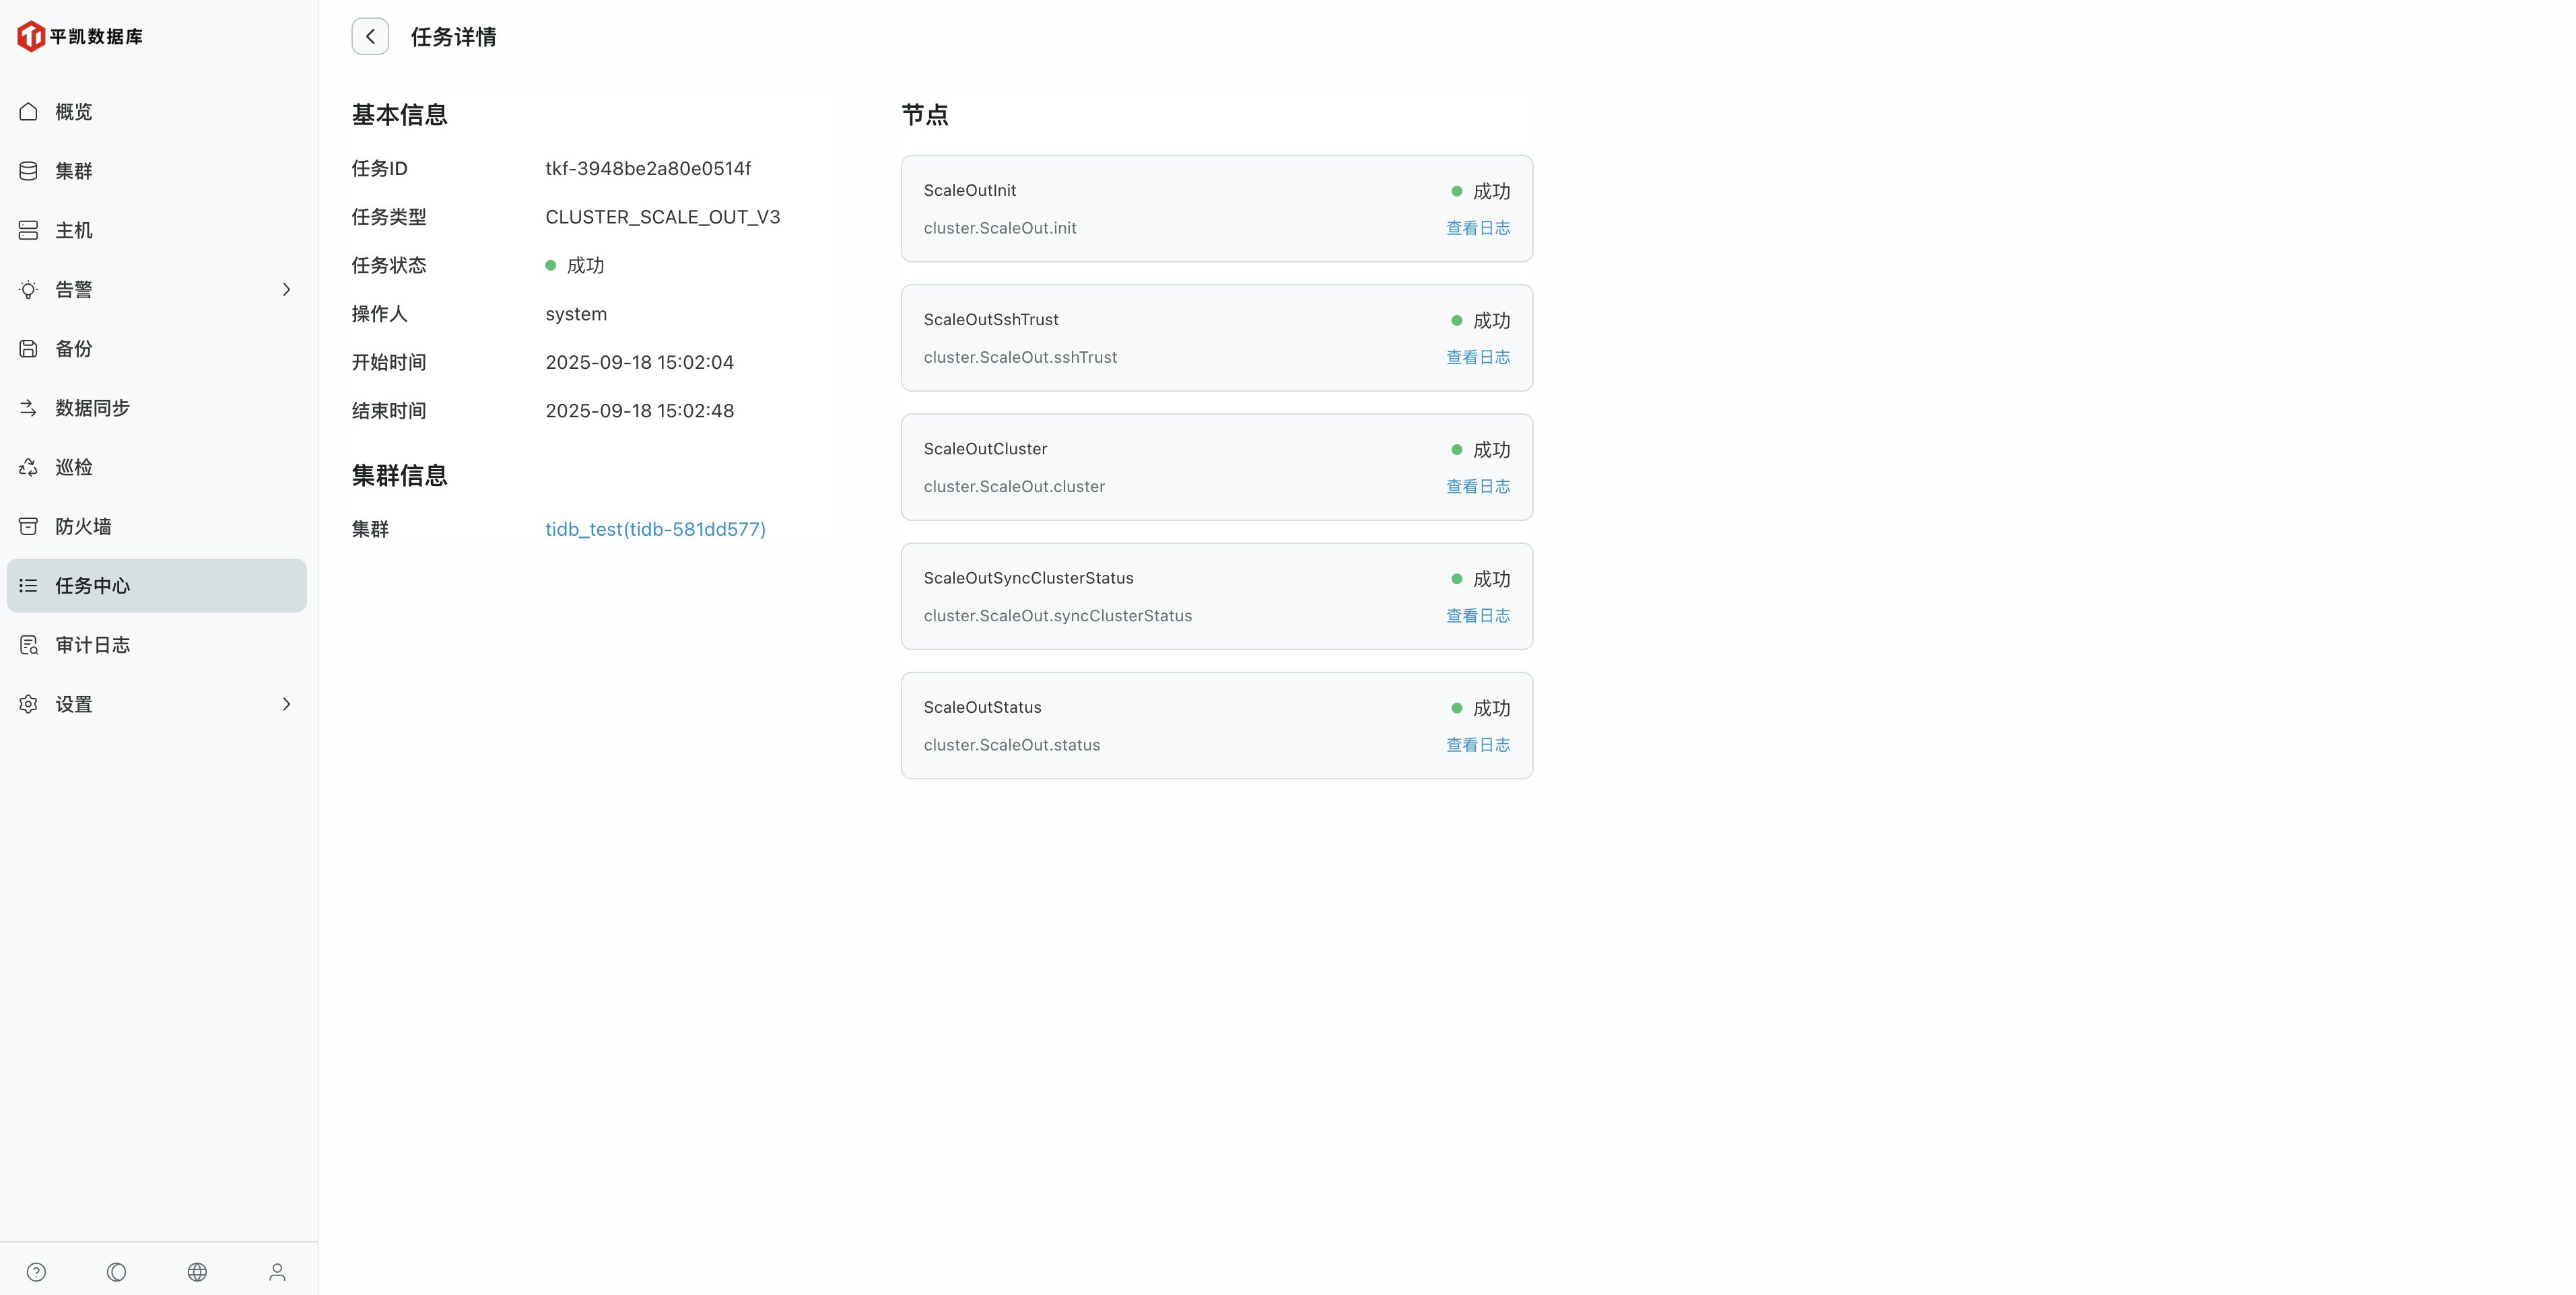View logs for the ScaleOutSshTrust node
Image resolution: width=2576 pixels, height=1295 pixels.
tap(1477, 357)
